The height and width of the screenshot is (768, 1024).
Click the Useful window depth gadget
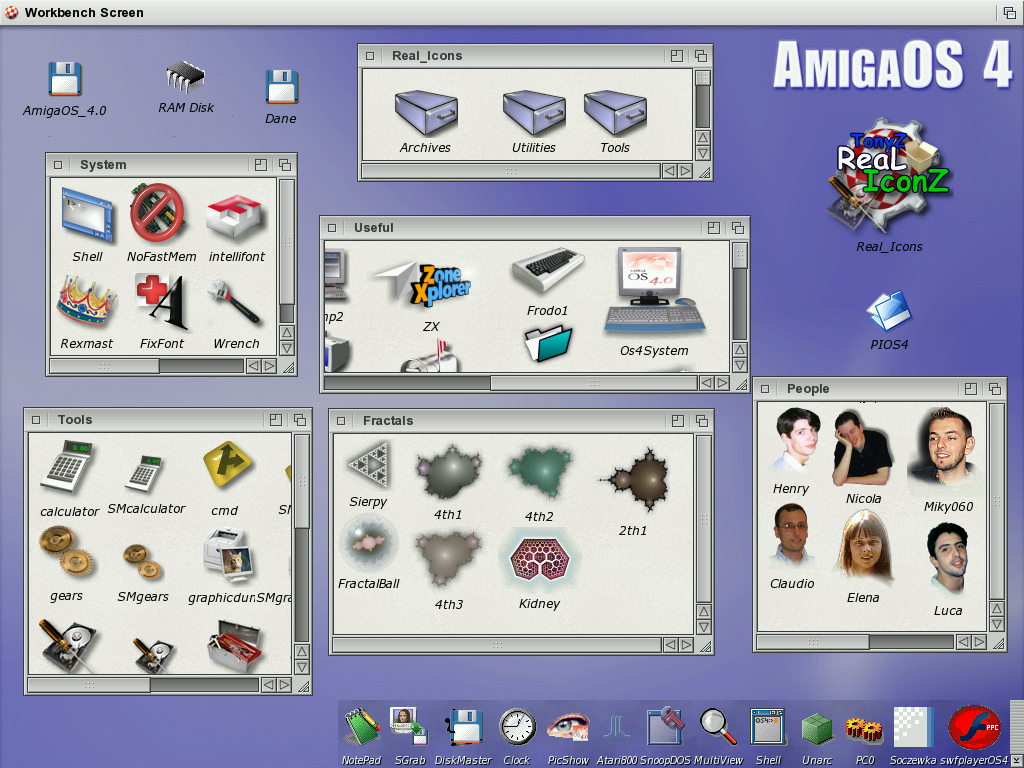(738, 228)
